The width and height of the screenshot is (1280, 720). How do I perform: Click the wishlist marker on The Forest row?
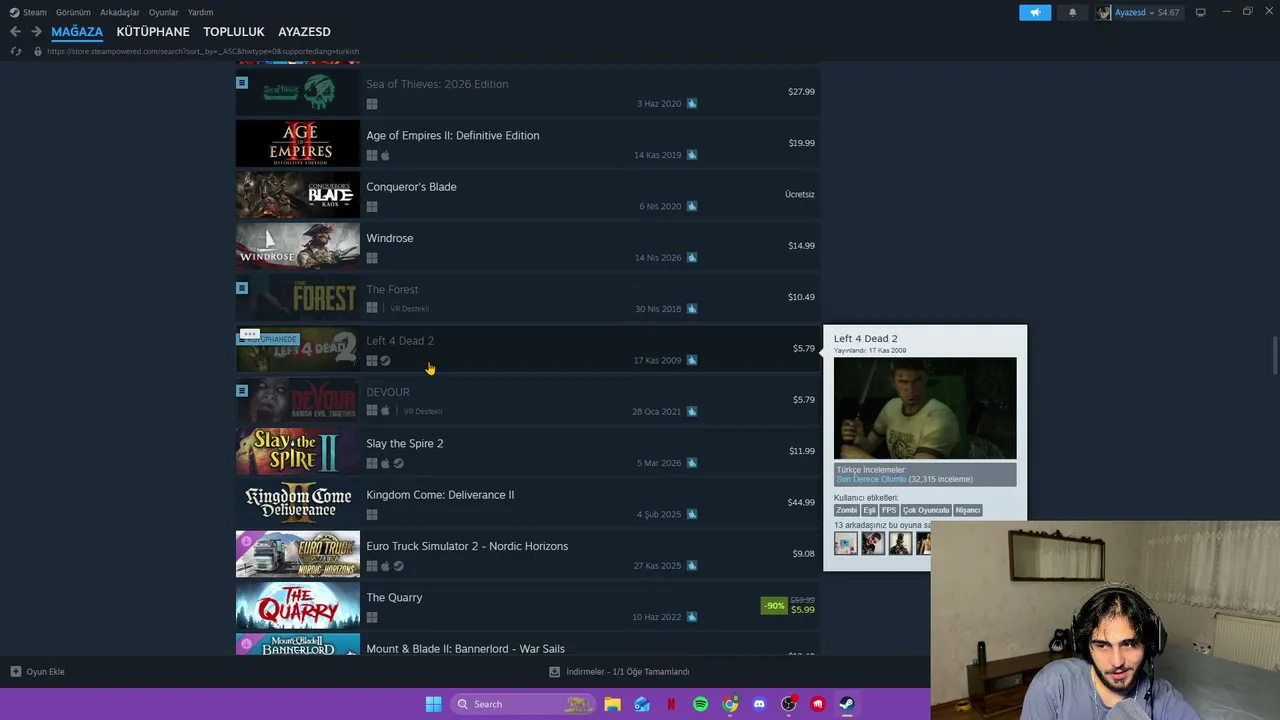242,288
